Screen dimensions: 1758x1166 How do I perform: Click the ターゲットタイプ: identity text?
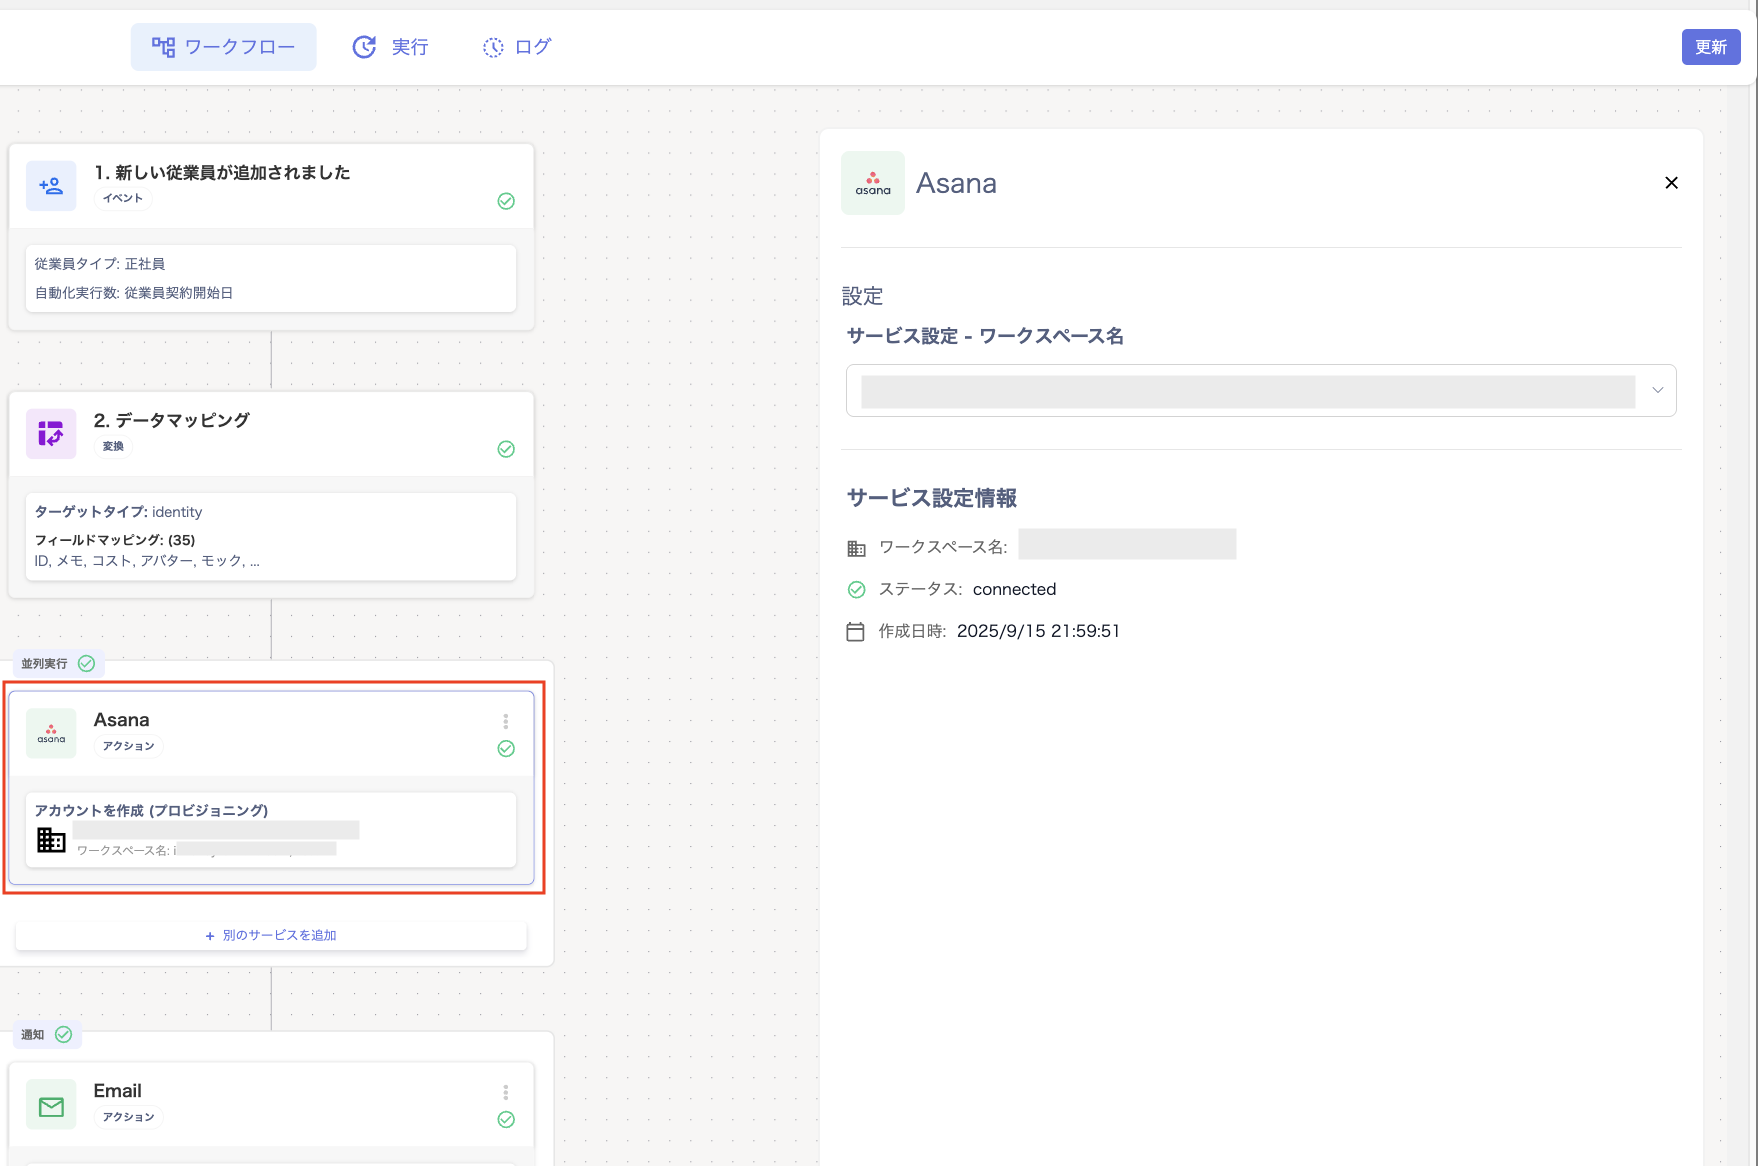pos(118,512)
